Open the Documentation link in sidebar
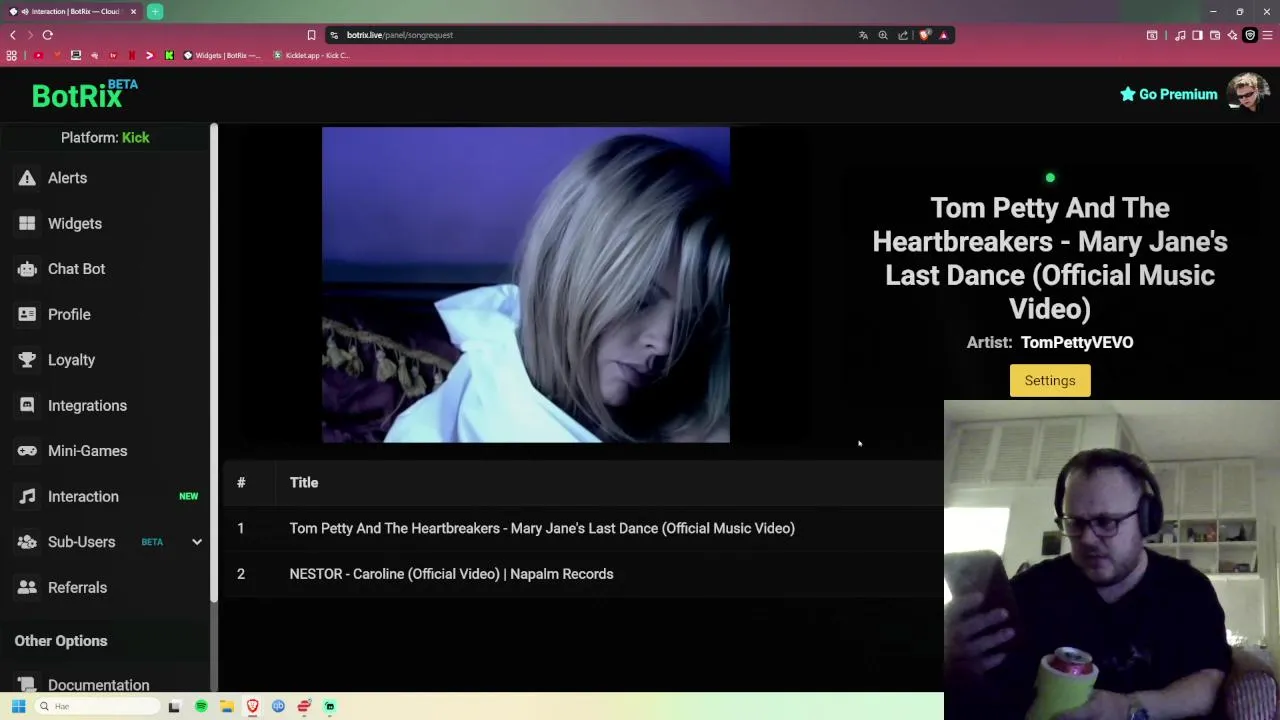The image size is (1280, 720). pos(98,685)
